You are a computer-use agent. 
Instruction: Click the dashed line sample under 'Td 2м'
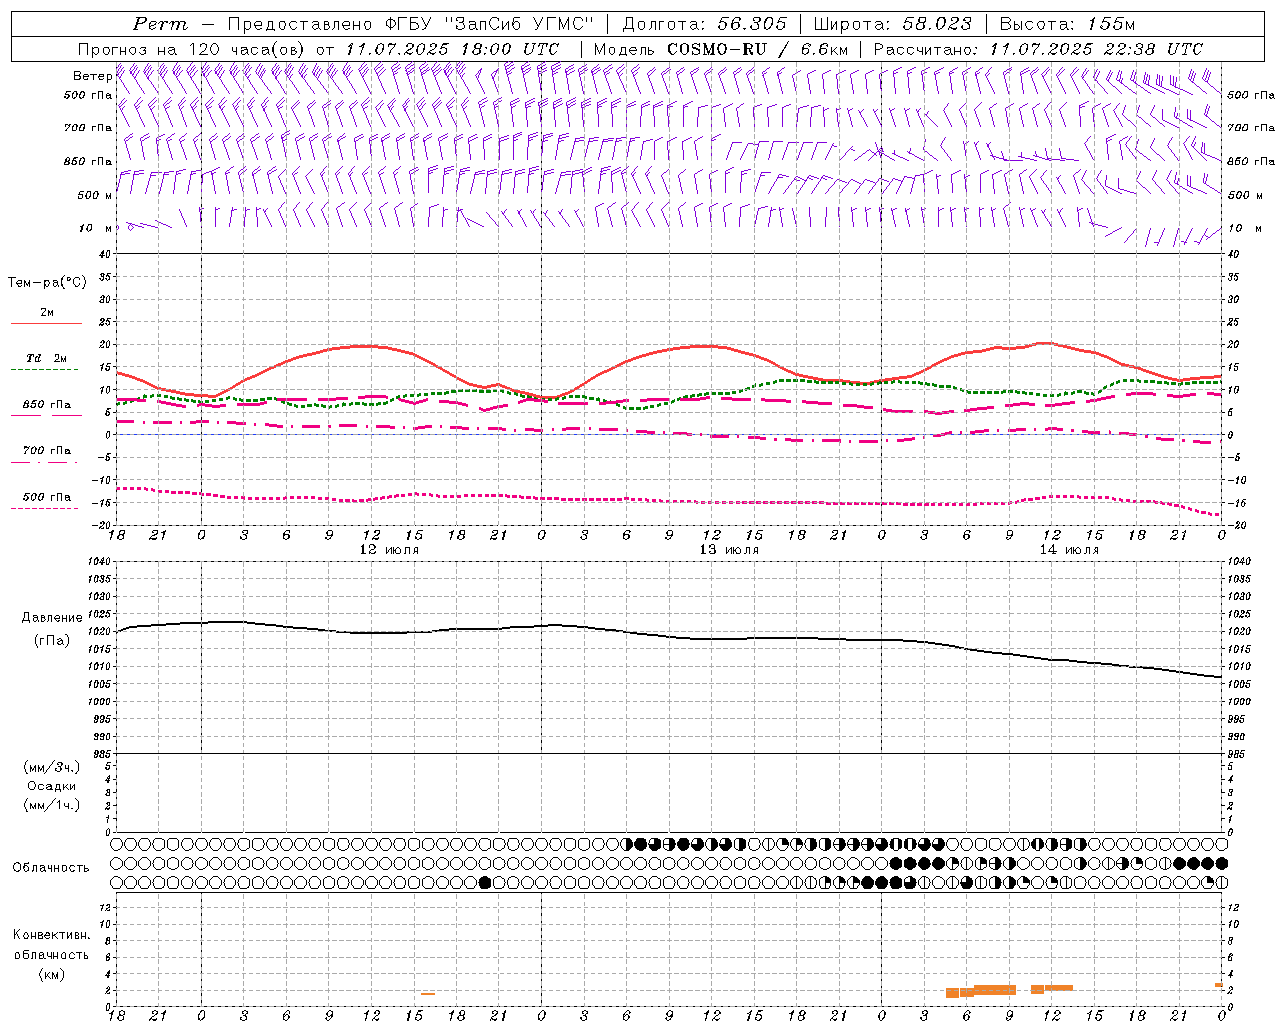pos(44,370)
